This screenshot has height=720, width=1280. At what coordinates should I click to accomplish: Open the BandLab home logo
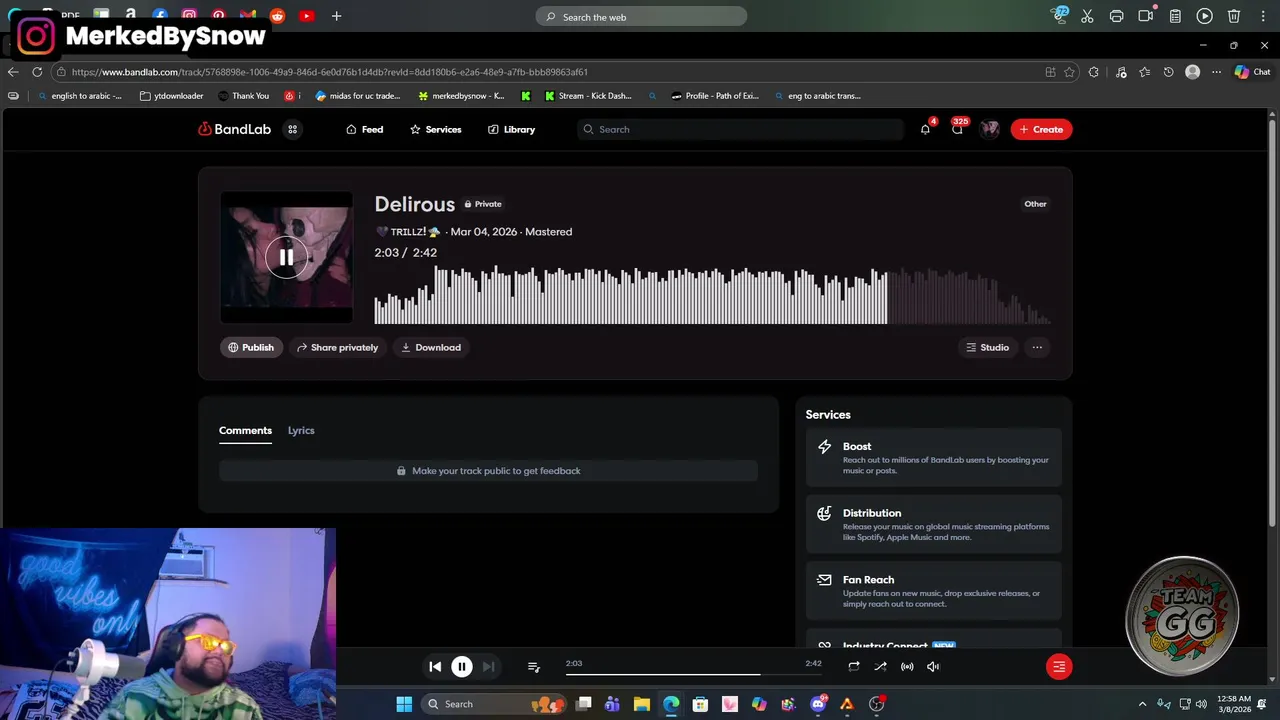[x=234, y=129]
